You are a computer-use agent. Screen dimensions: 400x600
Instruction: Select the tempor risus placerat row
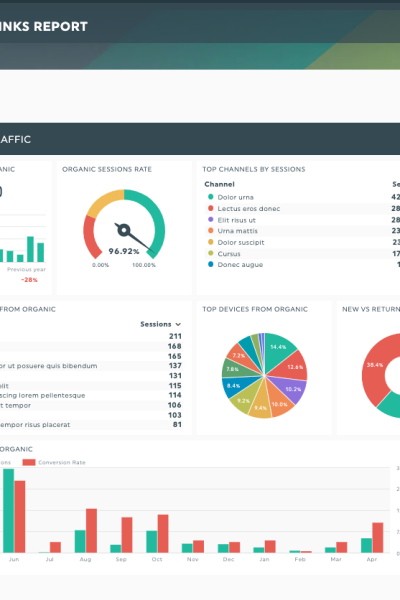pos(91,424)
